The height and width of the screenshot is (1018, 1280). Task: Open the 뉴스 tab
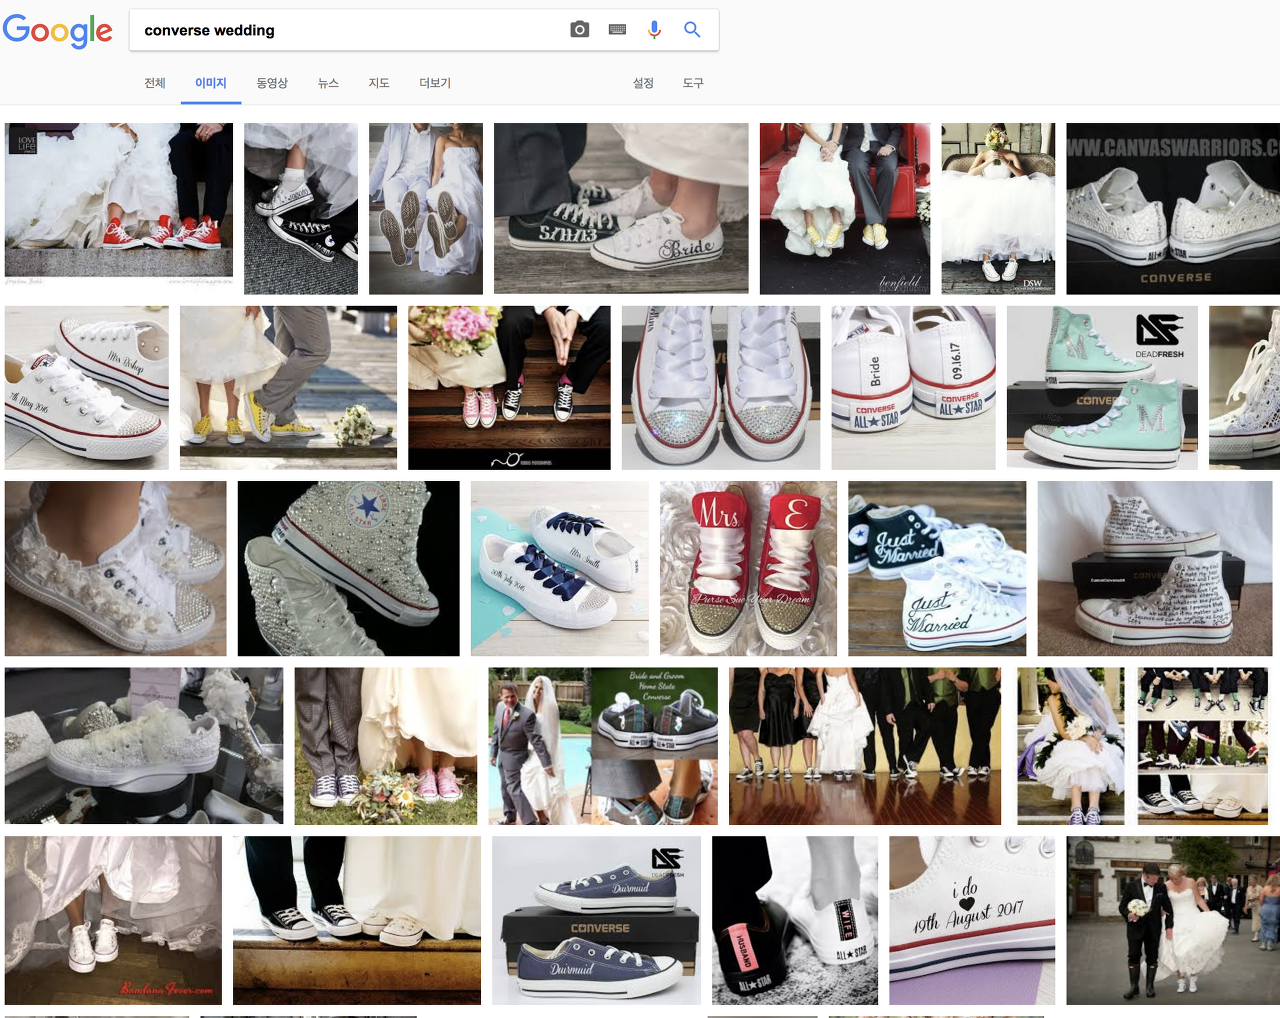coord(328,83)
